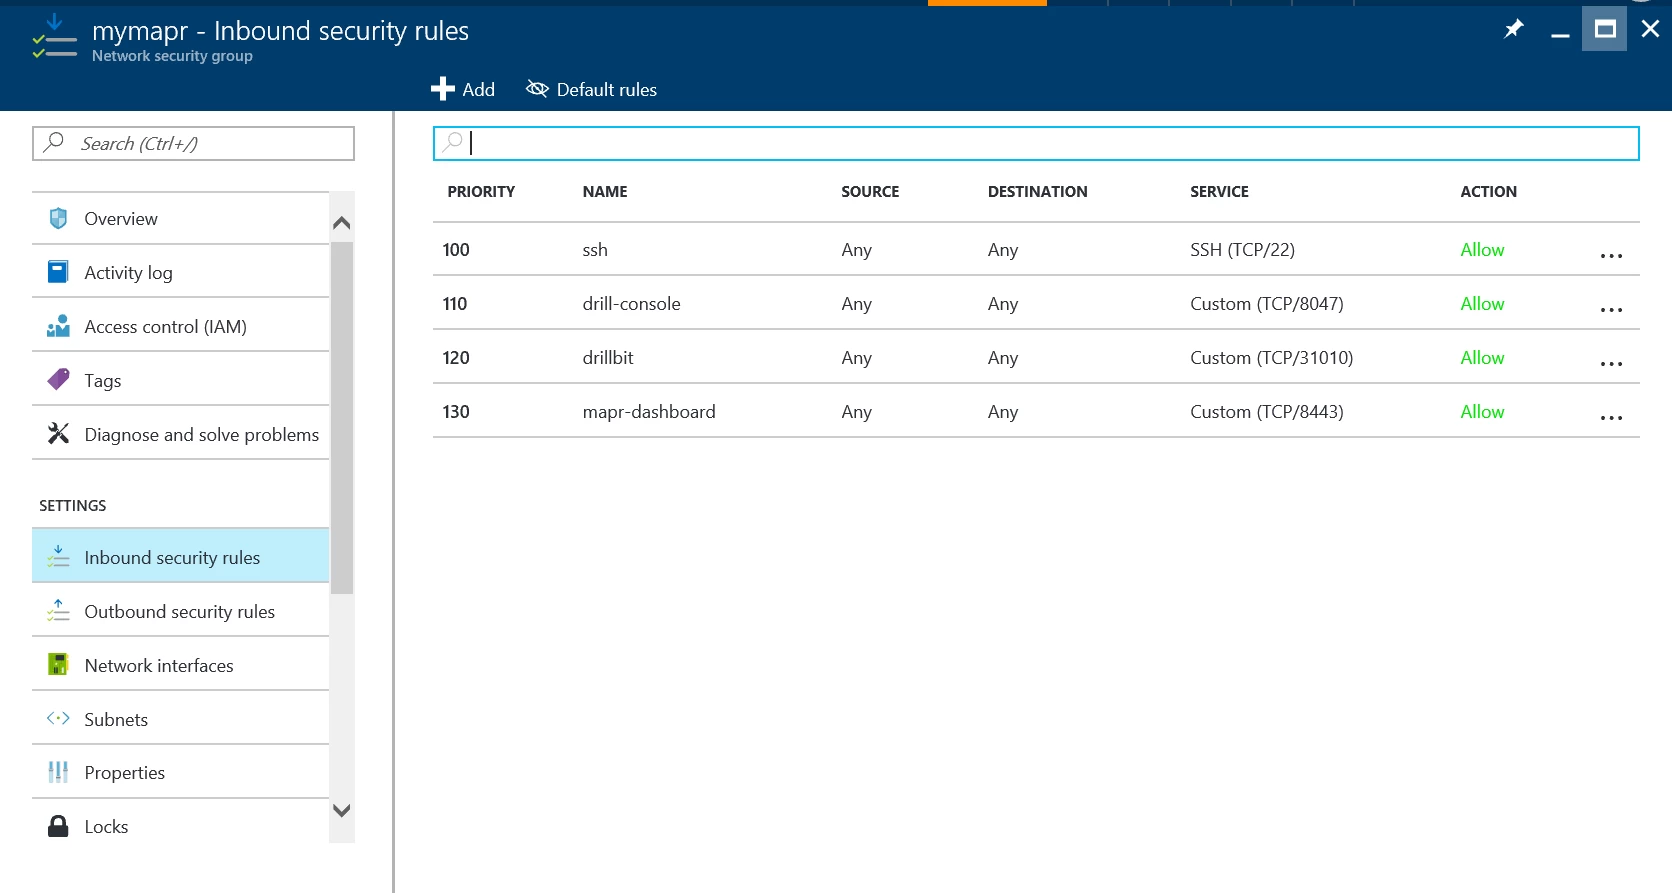Click the Overview shield icon
Screen dimensions: 1672x893
coord(58,218)
